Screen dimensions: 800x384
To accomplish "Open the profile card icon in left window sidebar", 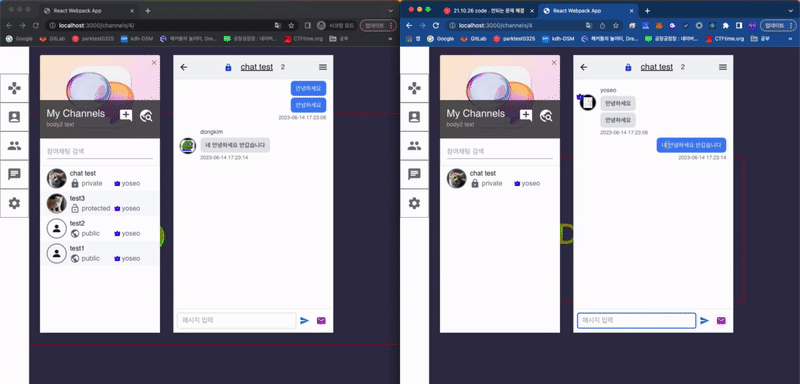I will tap(14, 117).
